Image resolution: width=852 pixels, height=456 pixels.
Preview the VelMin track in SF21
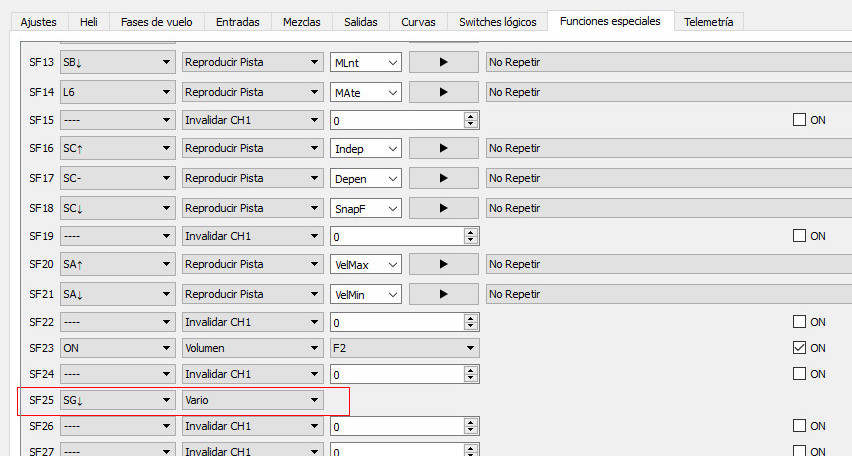[x=443, y=294]
